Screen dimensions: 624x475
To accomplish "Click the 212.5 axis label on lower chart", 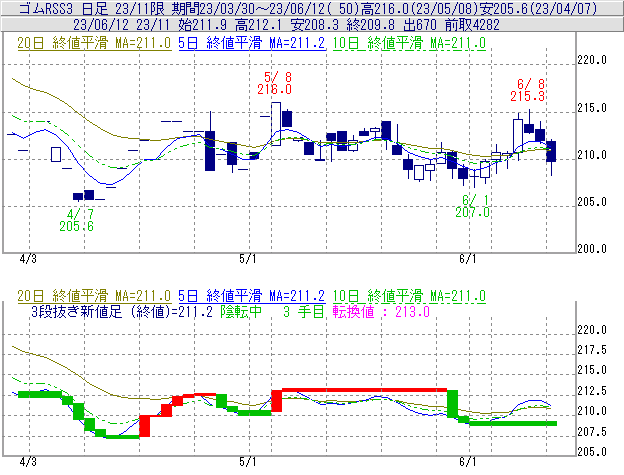I will [592, 391].
